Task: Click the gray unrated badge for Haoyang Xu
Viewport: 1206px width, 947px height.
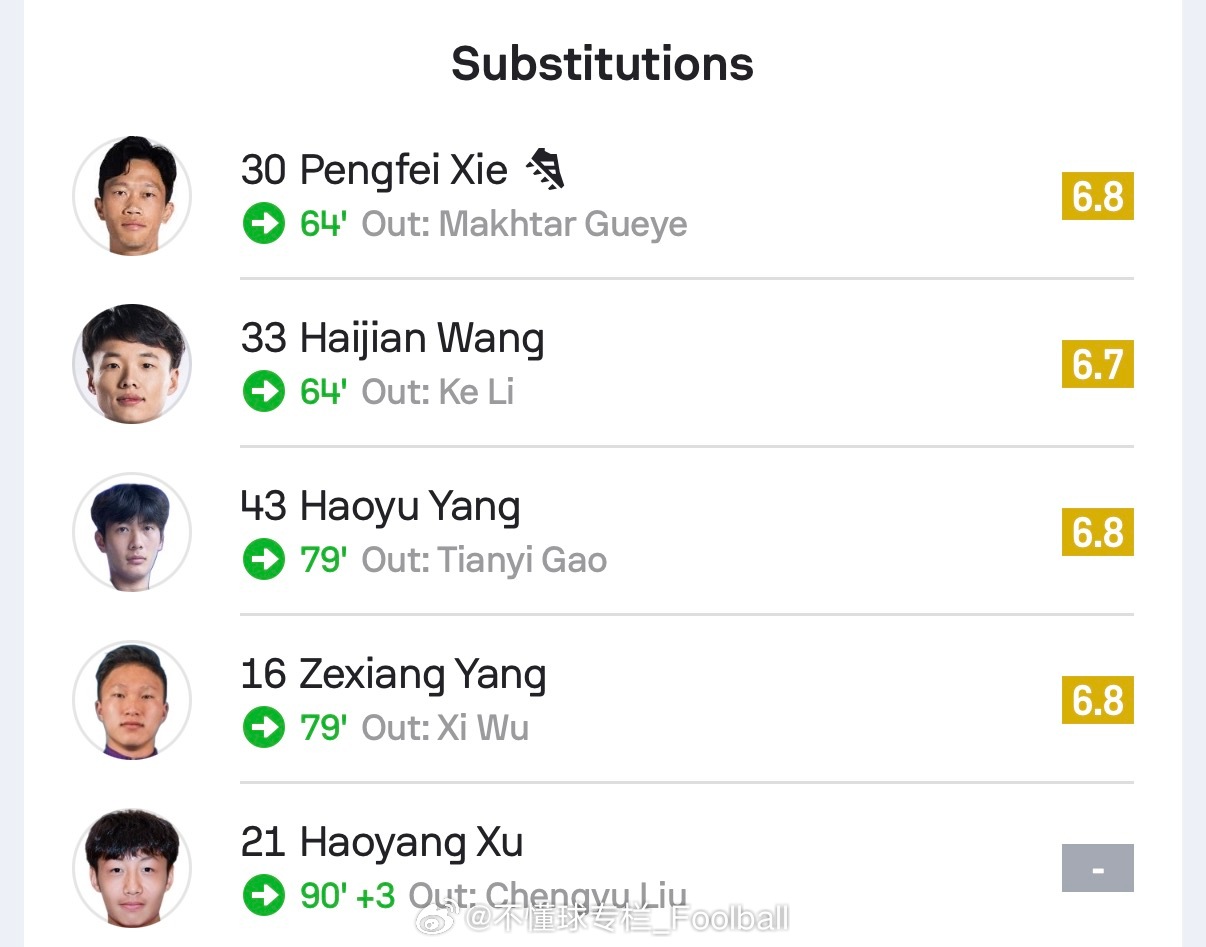Action: click(x=1097, y=868)
